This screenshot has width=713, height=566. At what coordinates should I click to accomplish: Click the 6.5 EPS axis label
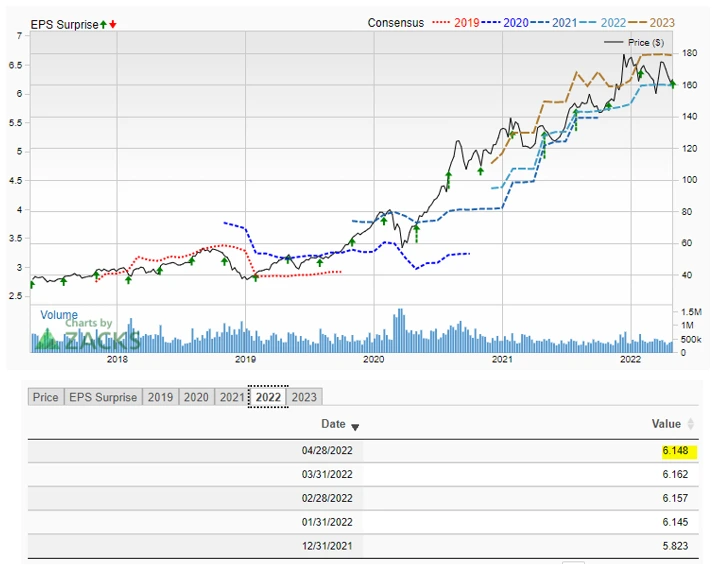(15, 65)
